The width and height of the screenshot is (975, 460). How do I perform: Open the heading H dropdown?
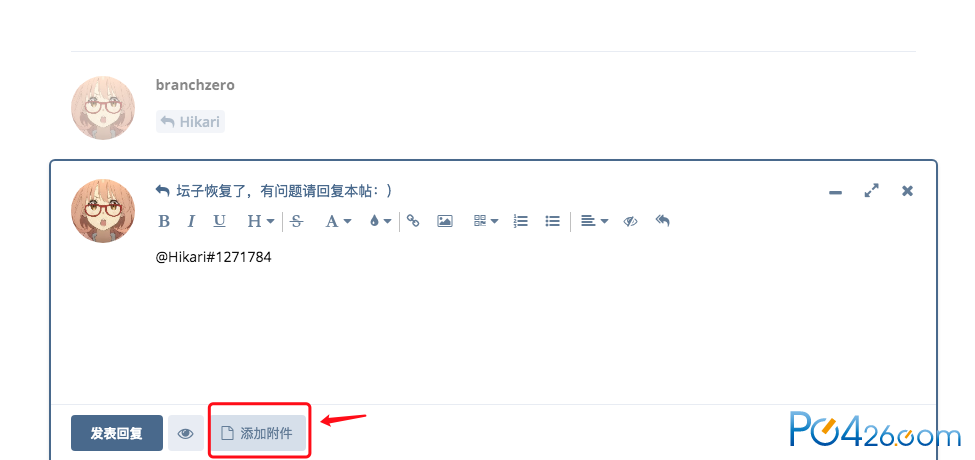[x=261, y=221]
